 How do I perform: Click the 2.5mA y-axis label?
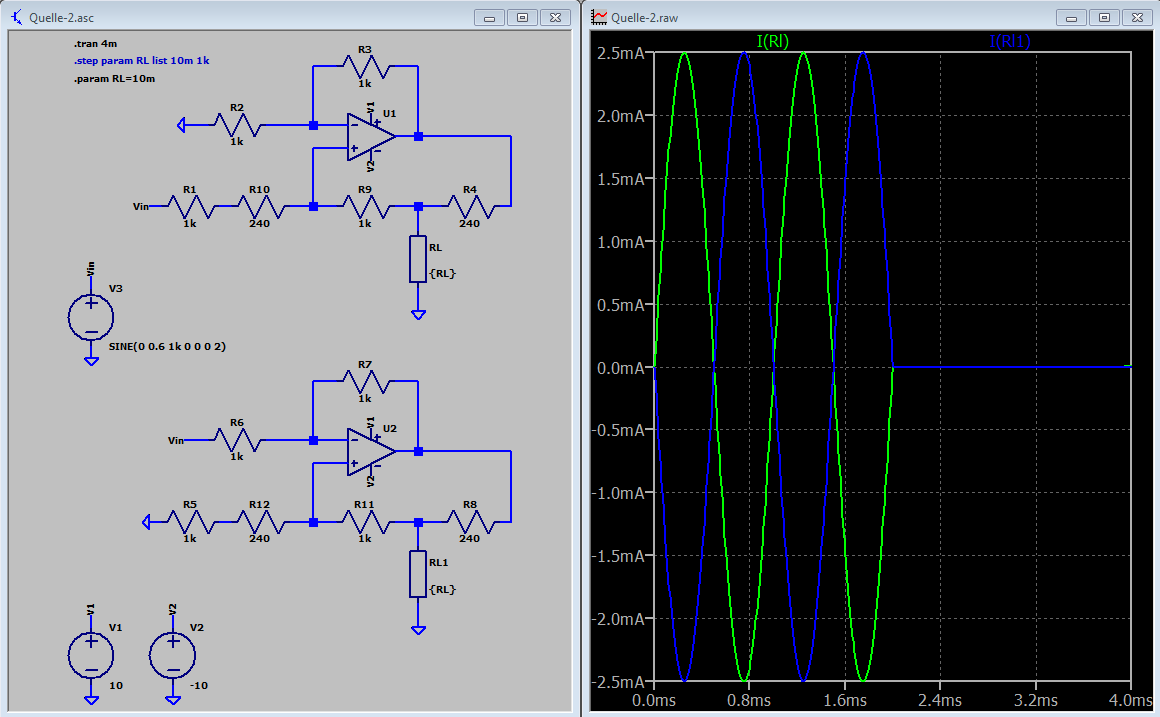621,53
